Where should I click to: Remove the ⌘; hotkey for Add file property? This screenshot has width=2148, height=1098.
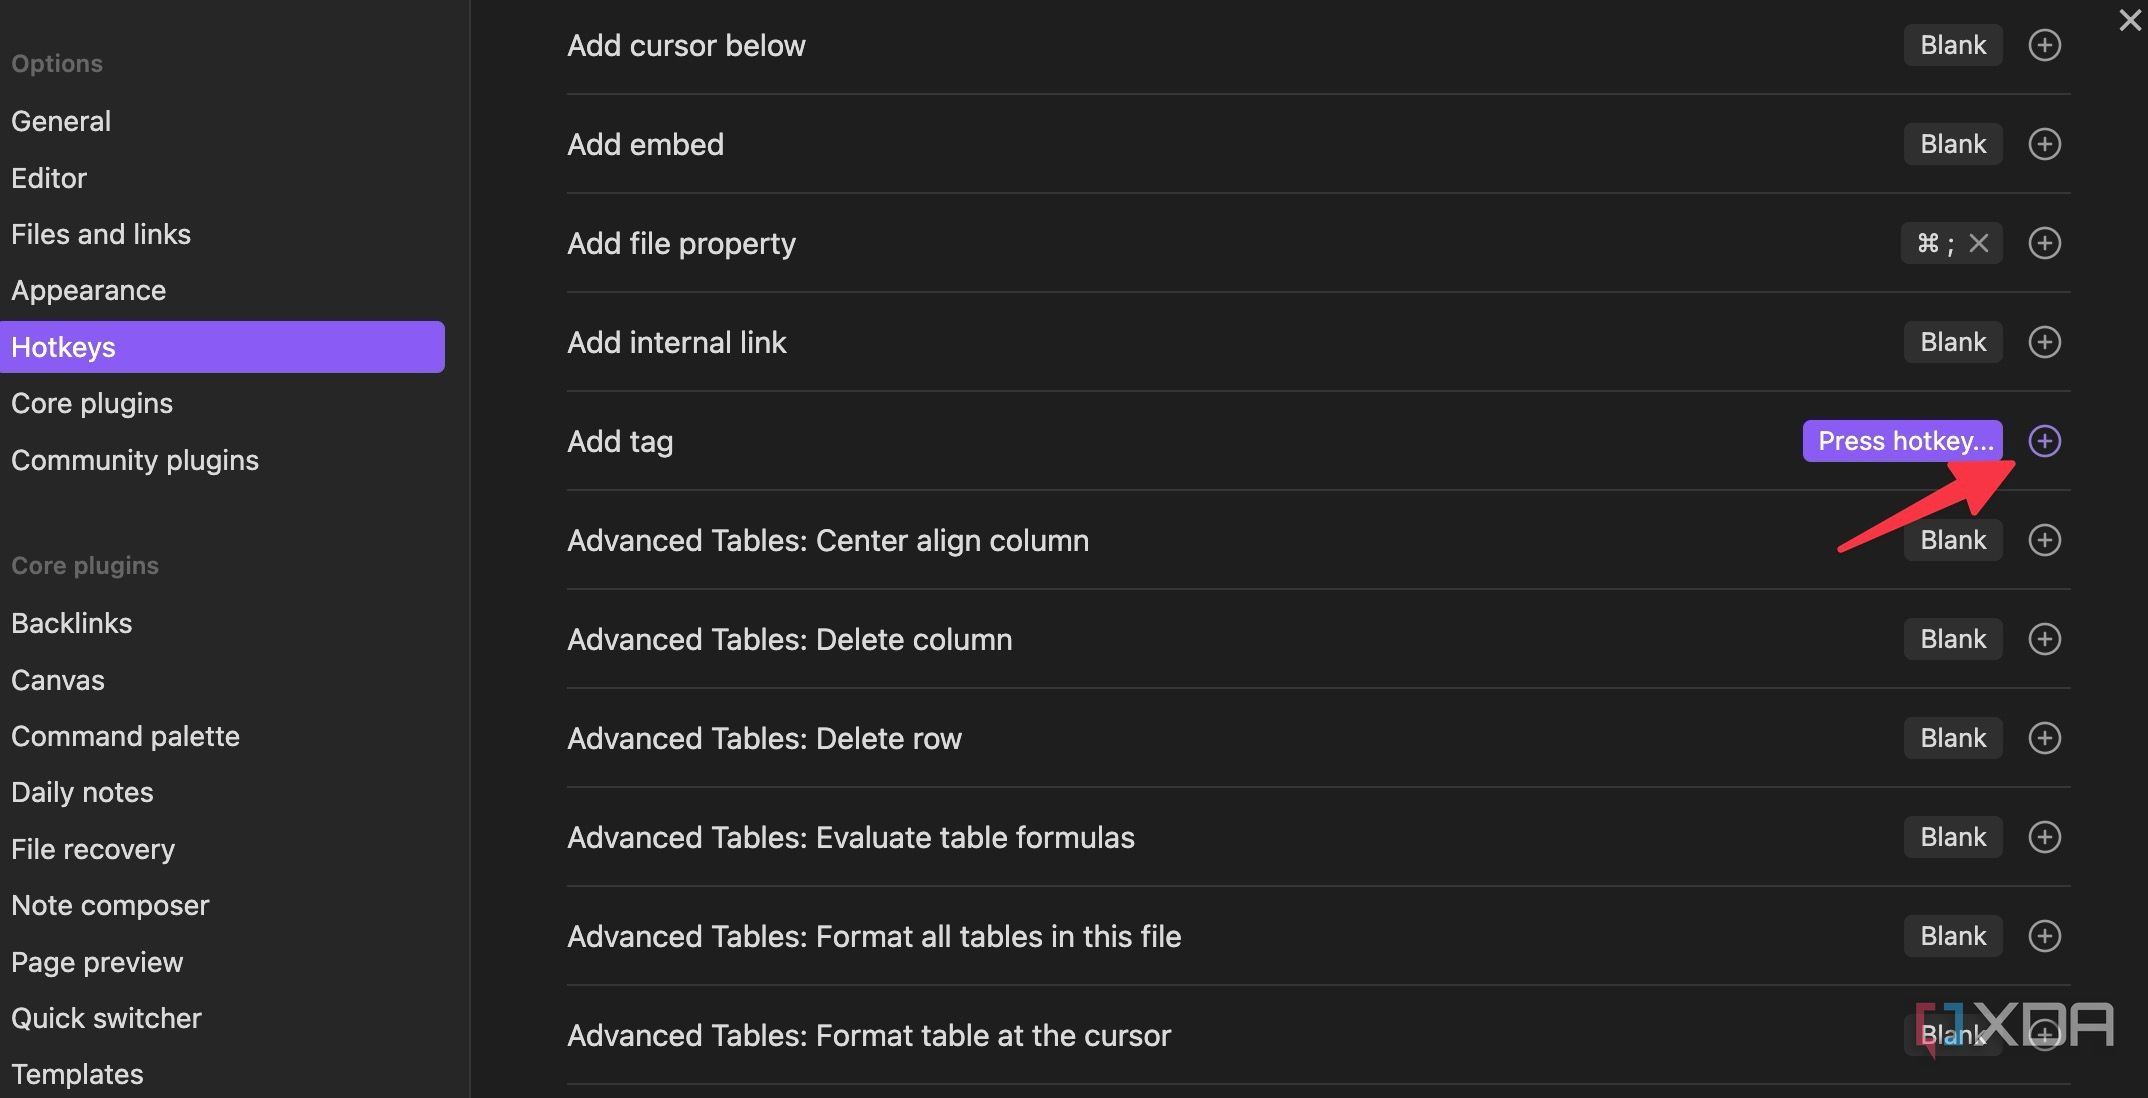pyautogui.click(x=1978, y=242)
